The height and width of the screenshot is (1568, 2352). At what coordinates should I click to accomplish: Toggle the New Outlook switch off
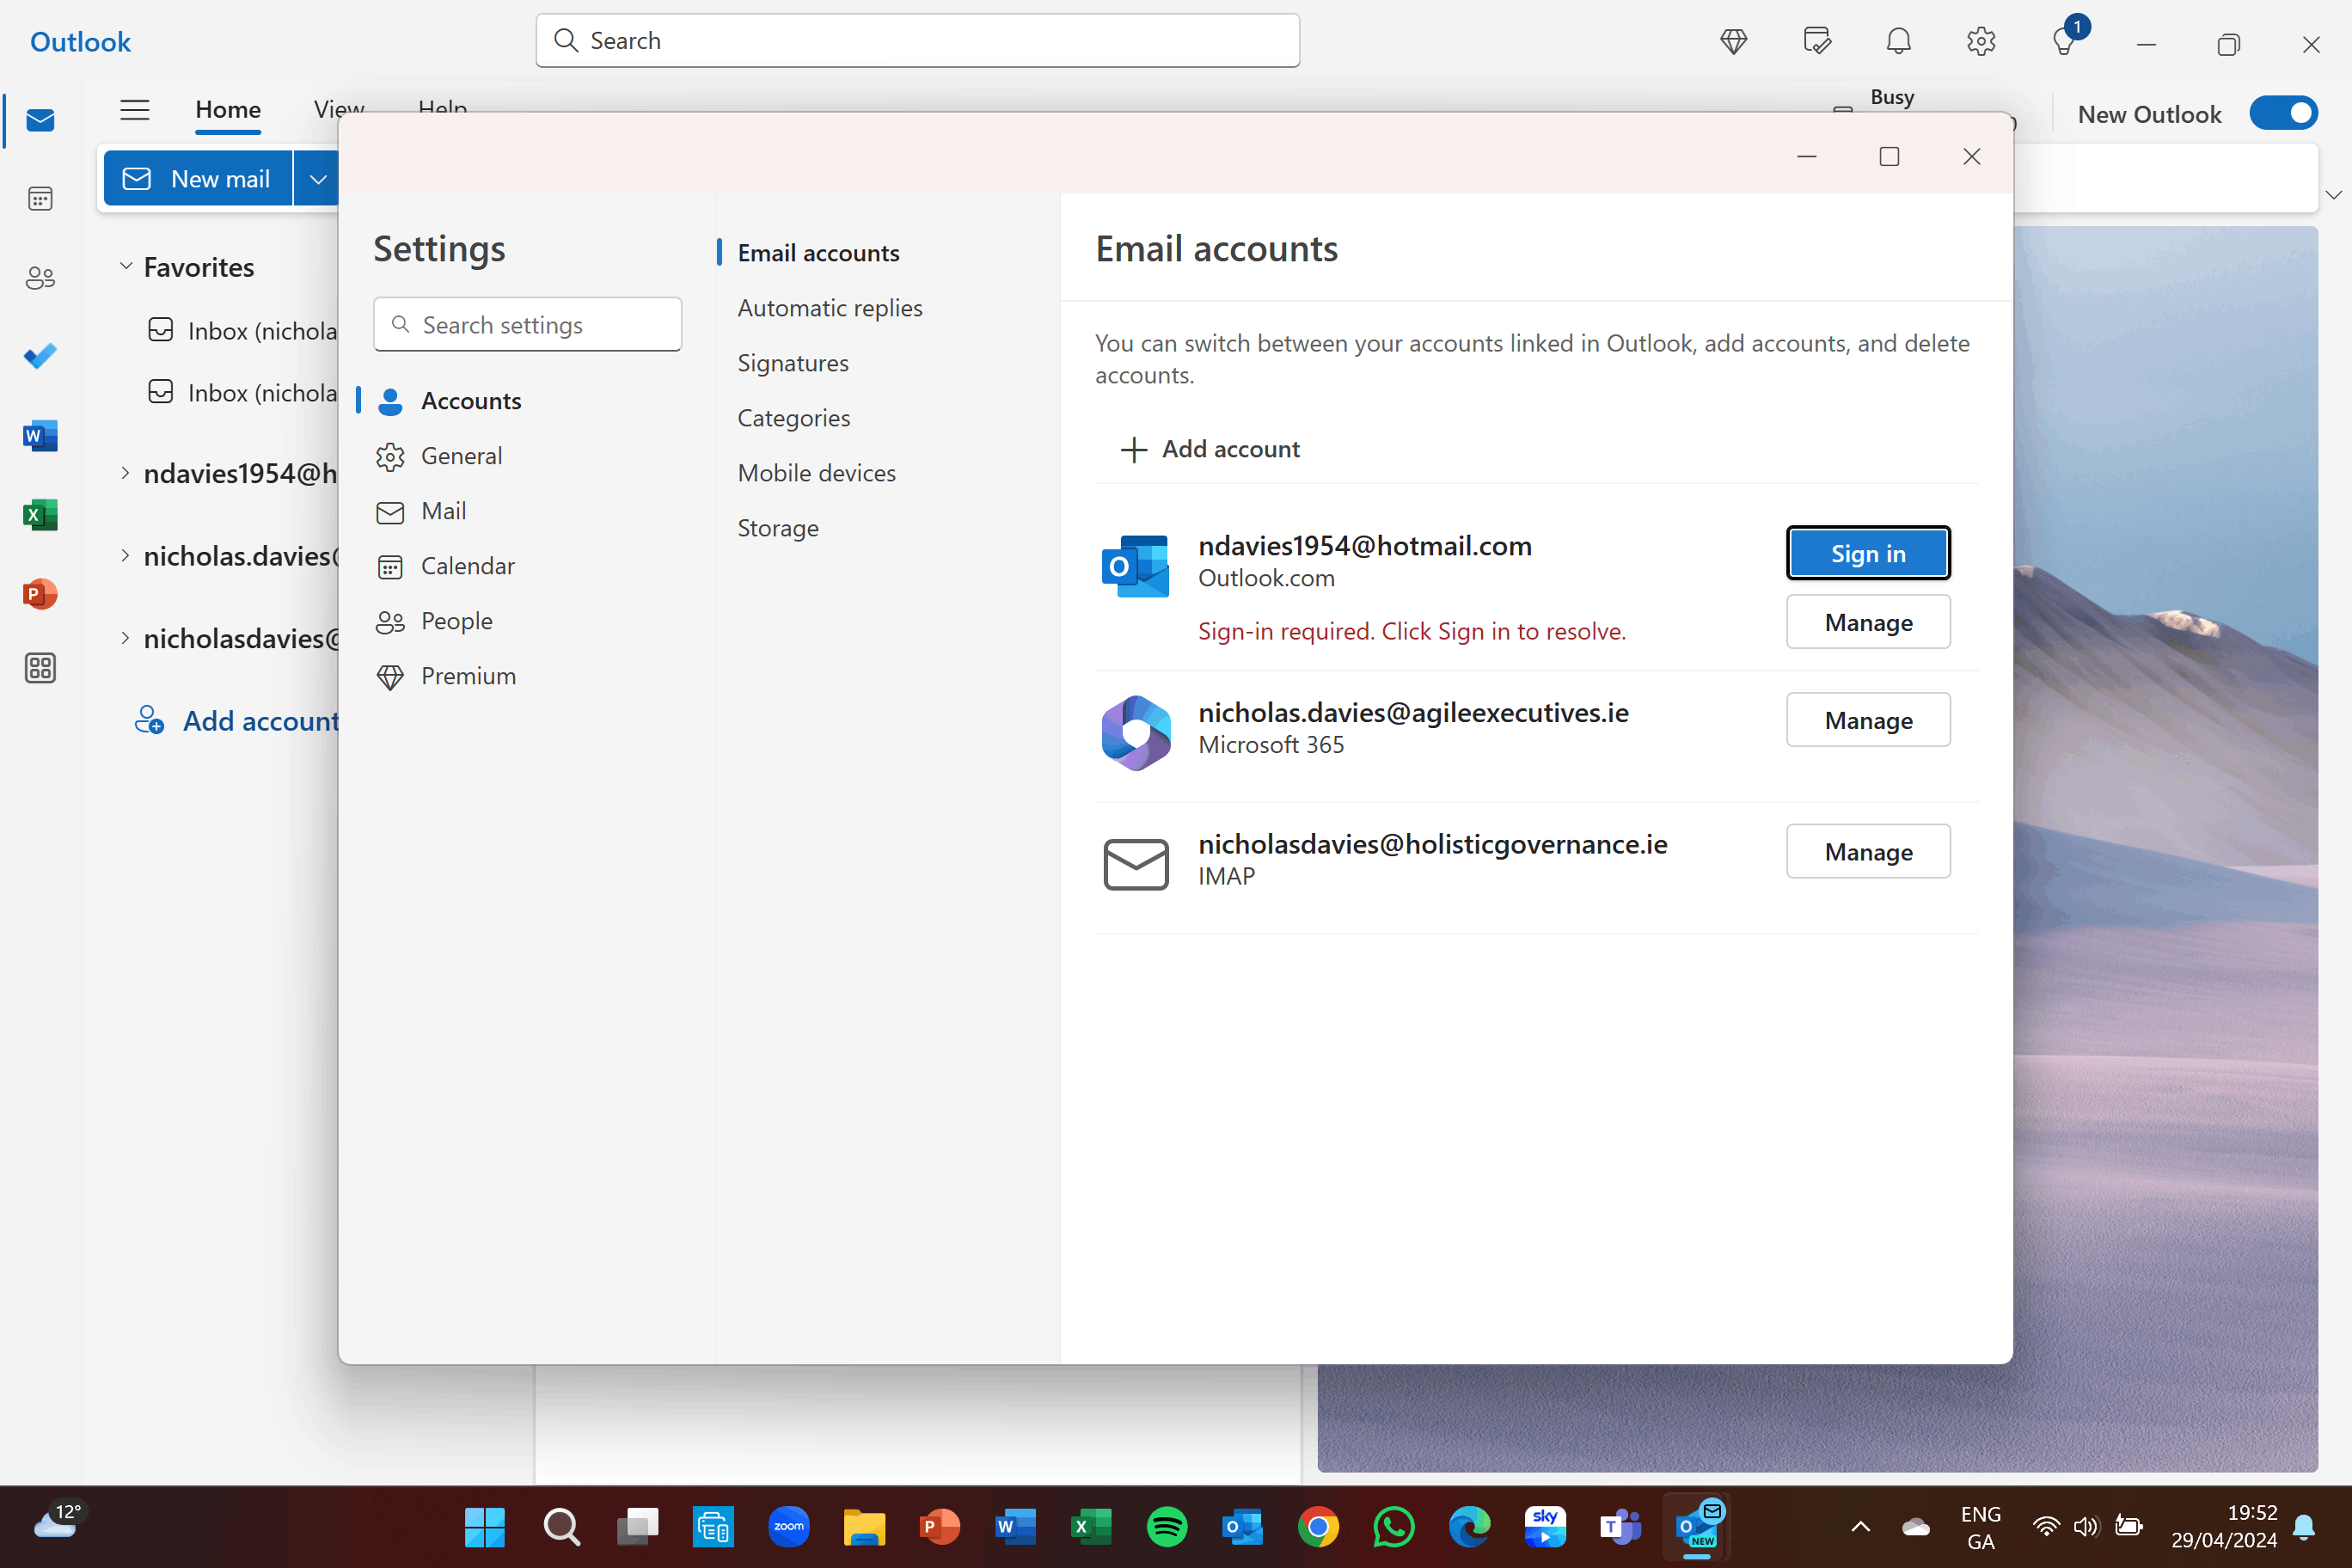pos(2283,113)
